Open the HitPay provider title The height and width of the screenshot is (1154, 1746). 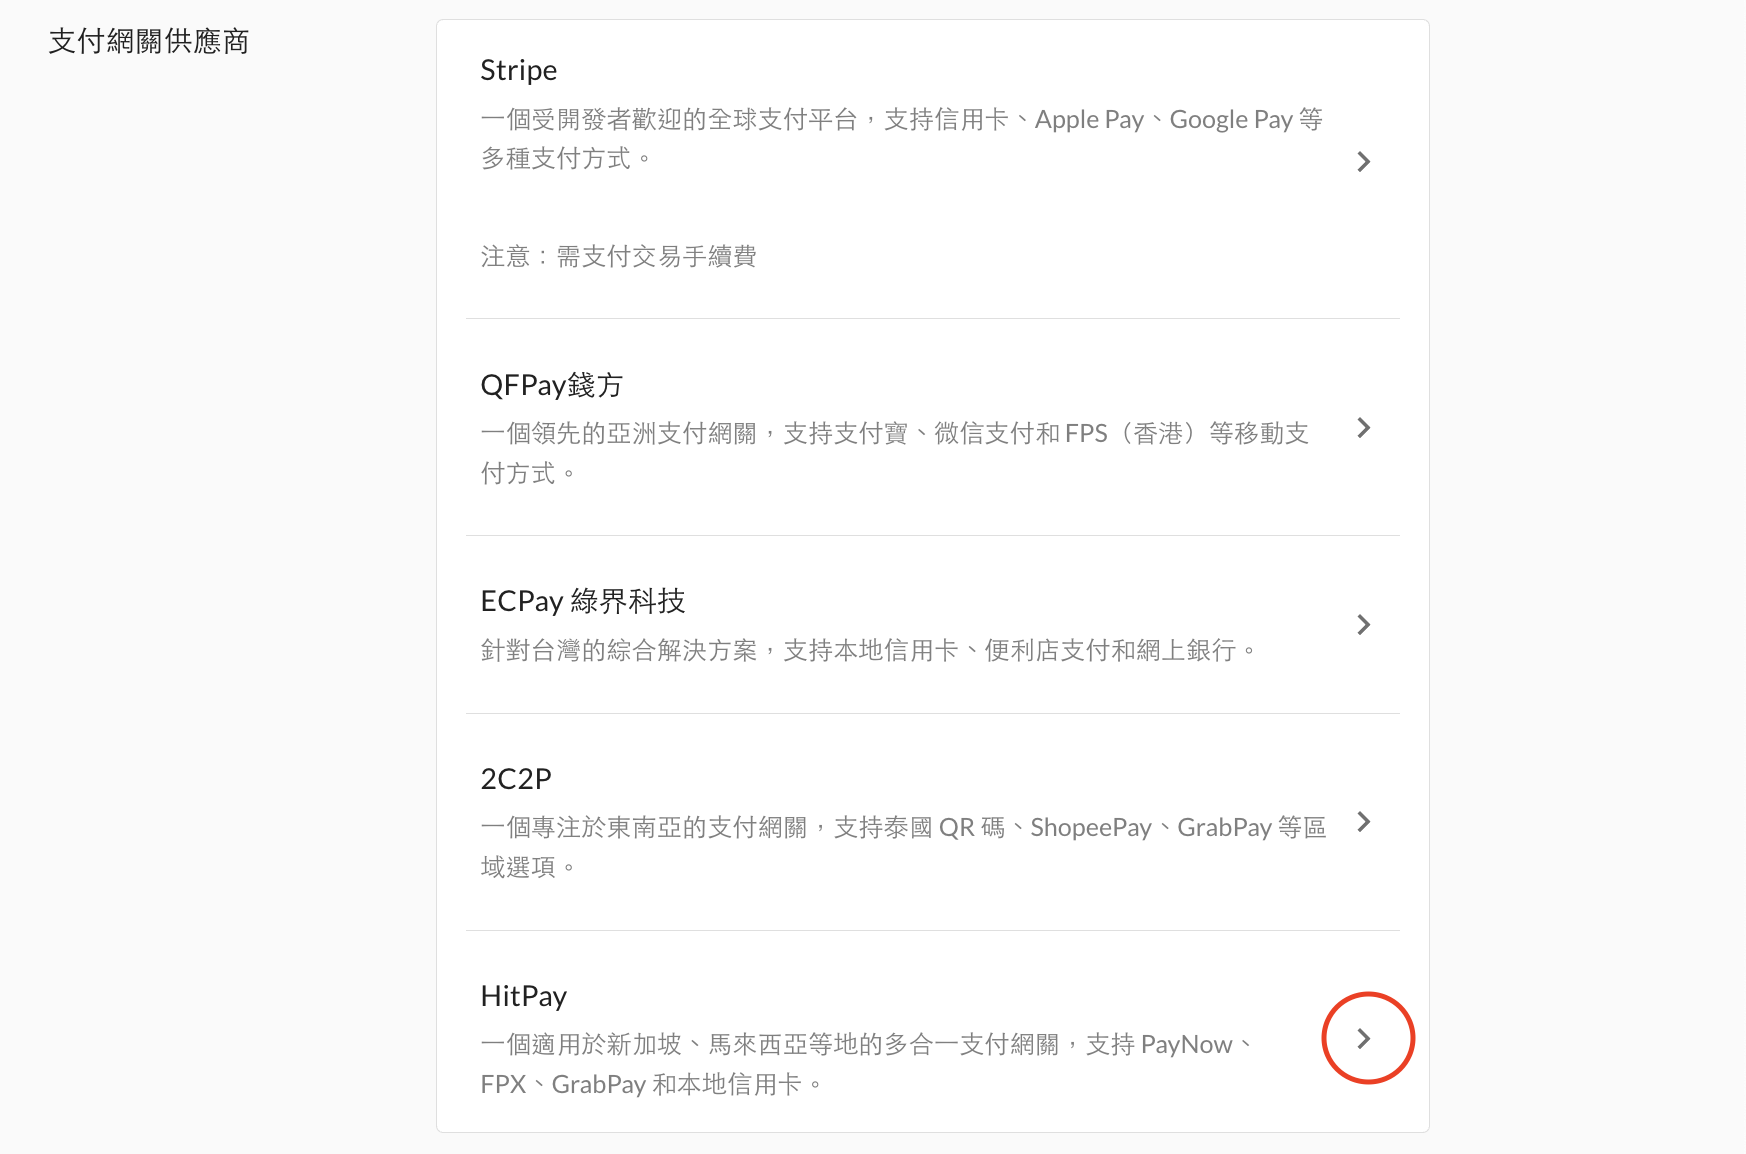point(523,996)
